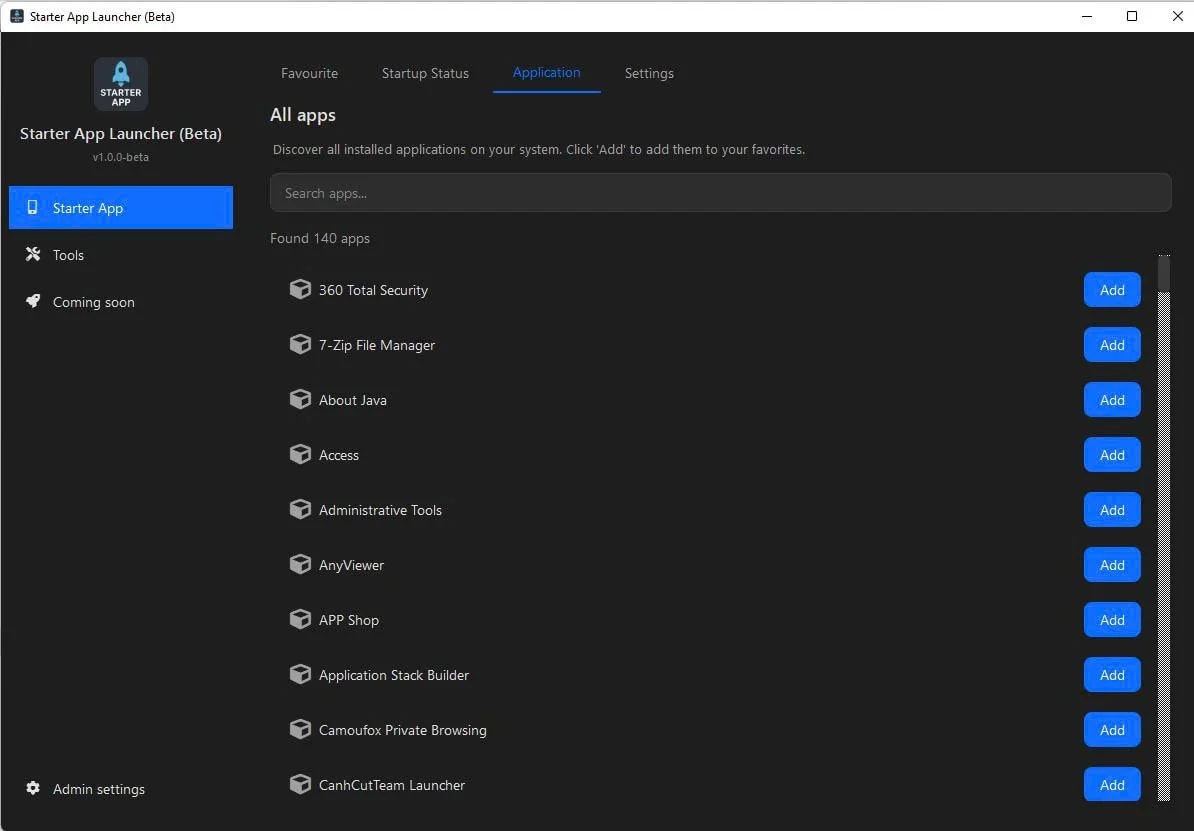The height and width of the screenshot is (831, 1194).
Task: Click the Coming soon rocket icon
Action: pos(31,301)
